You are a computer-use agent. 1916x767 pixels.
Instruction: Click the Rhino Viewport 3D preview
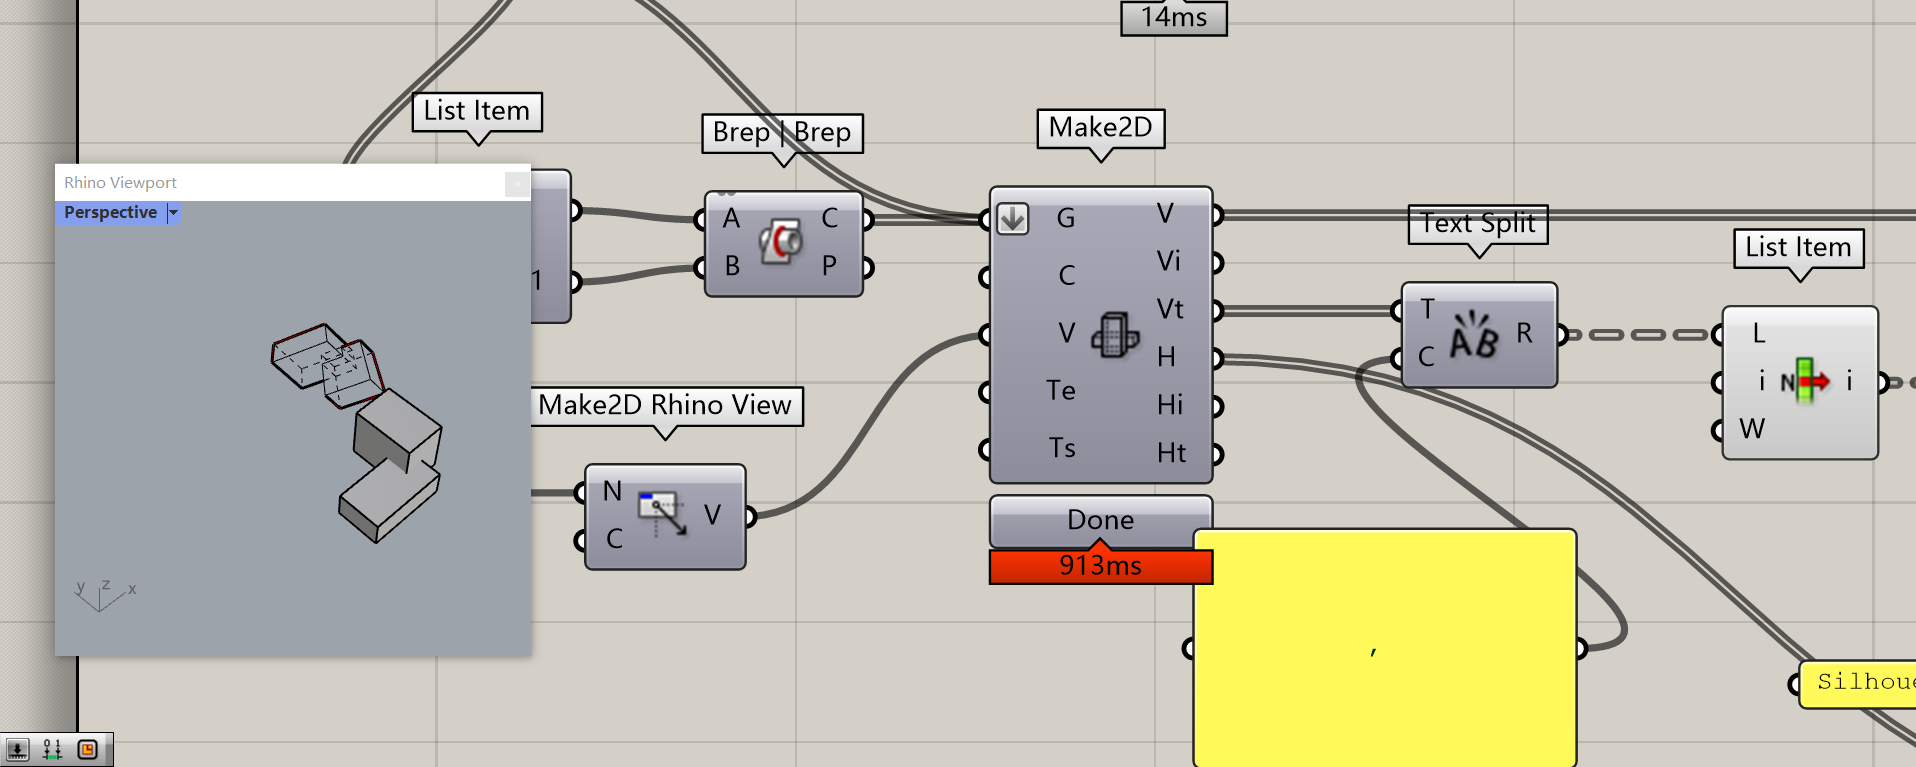(293, 428)
